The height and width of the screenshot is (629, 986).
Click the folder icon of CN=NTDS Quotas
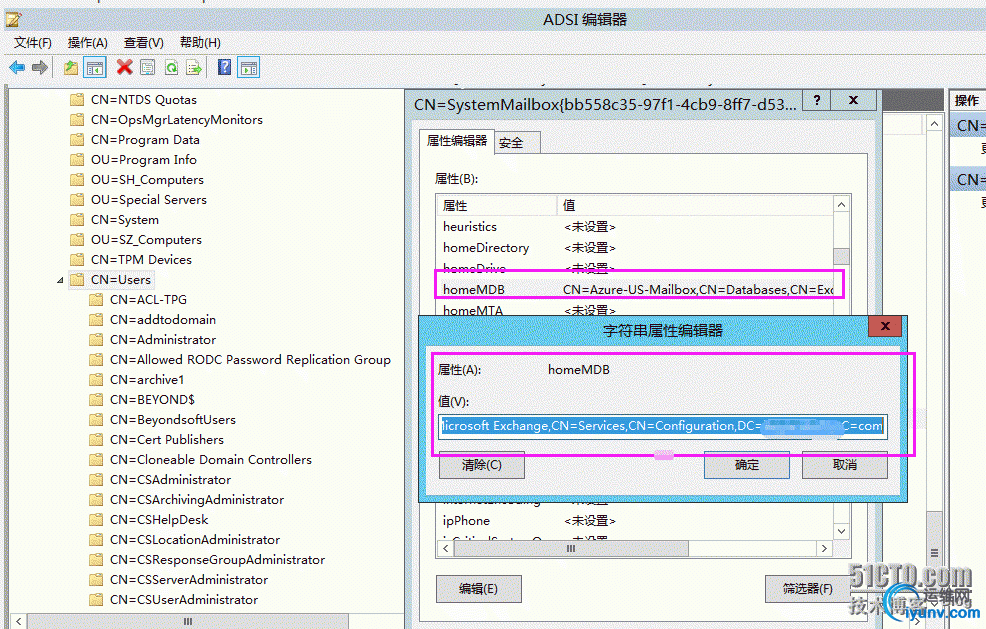click(x=77, y=99)
